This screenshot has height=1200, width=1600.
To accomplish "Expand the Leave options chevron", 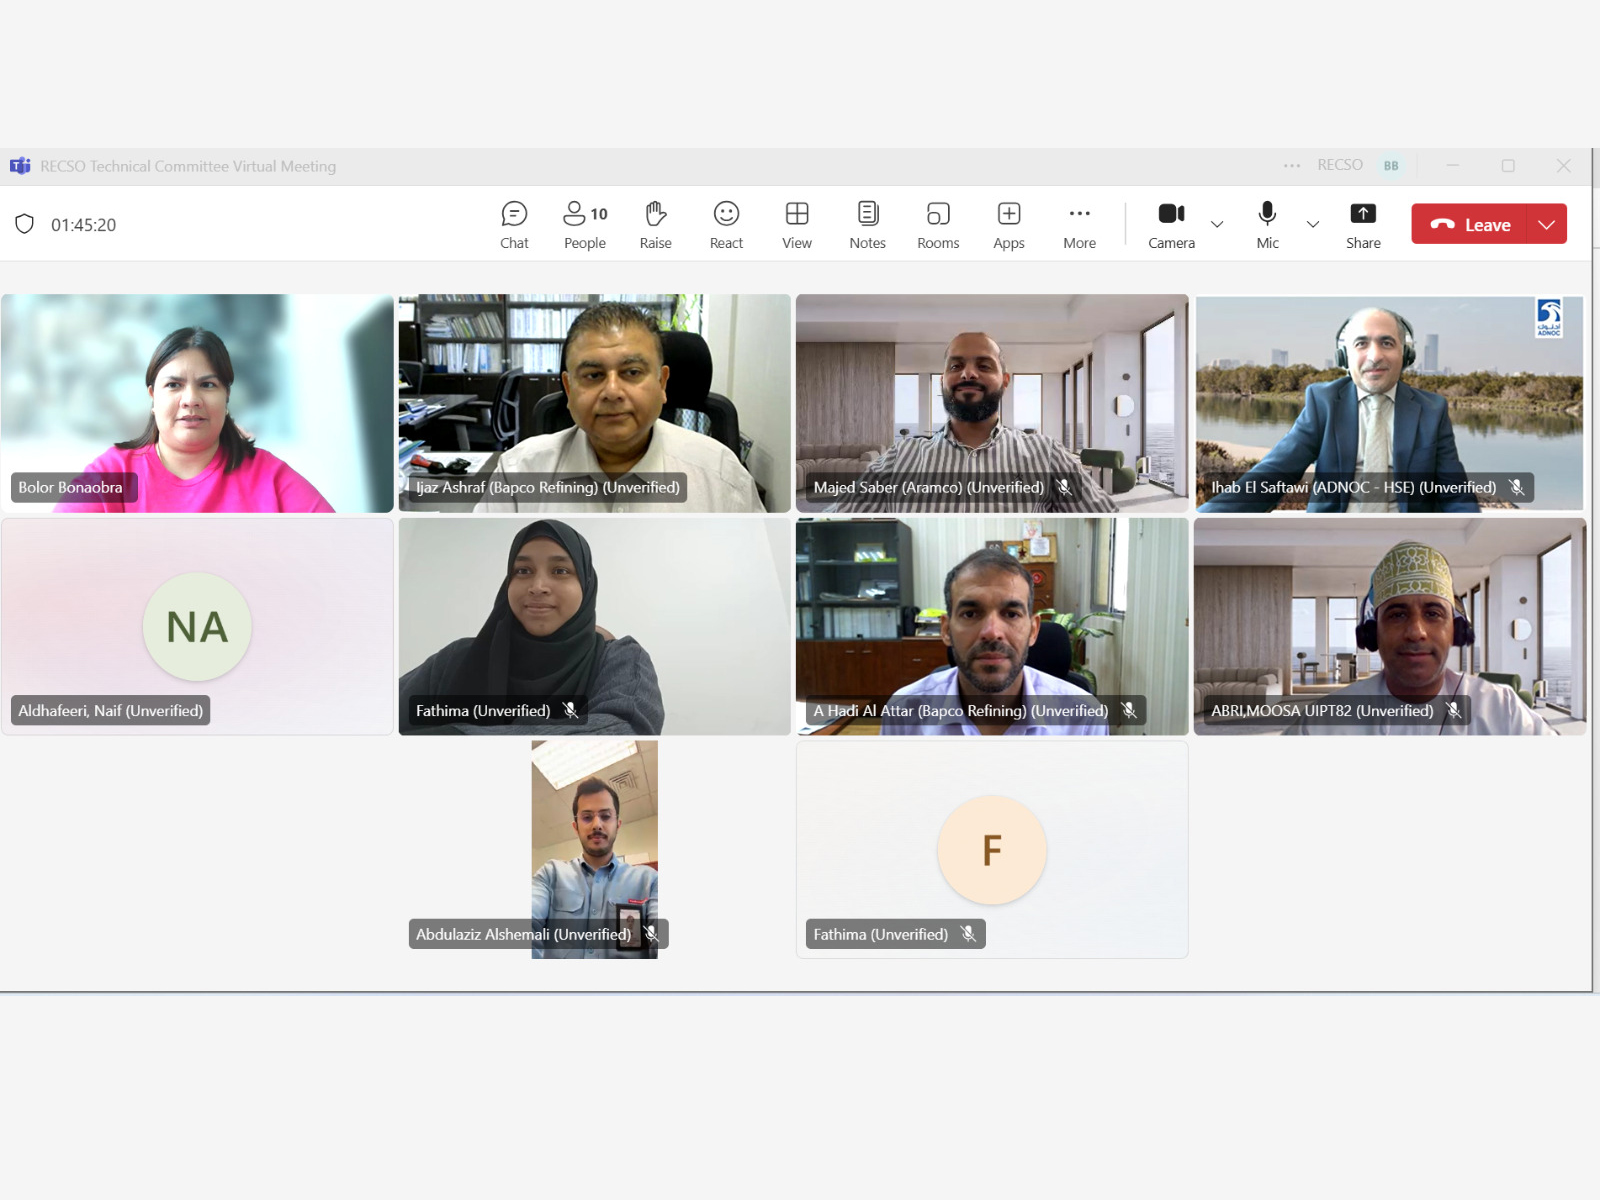I will pyautogui.click(x=1547, y=224).
